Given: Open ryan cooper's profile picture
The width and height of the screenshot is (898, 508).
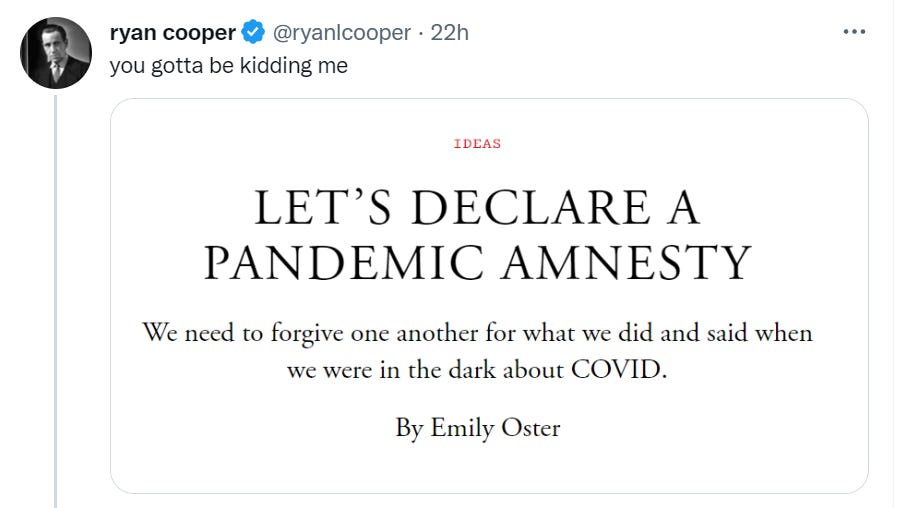Looking at the screenshot, I should pos(57,52).
